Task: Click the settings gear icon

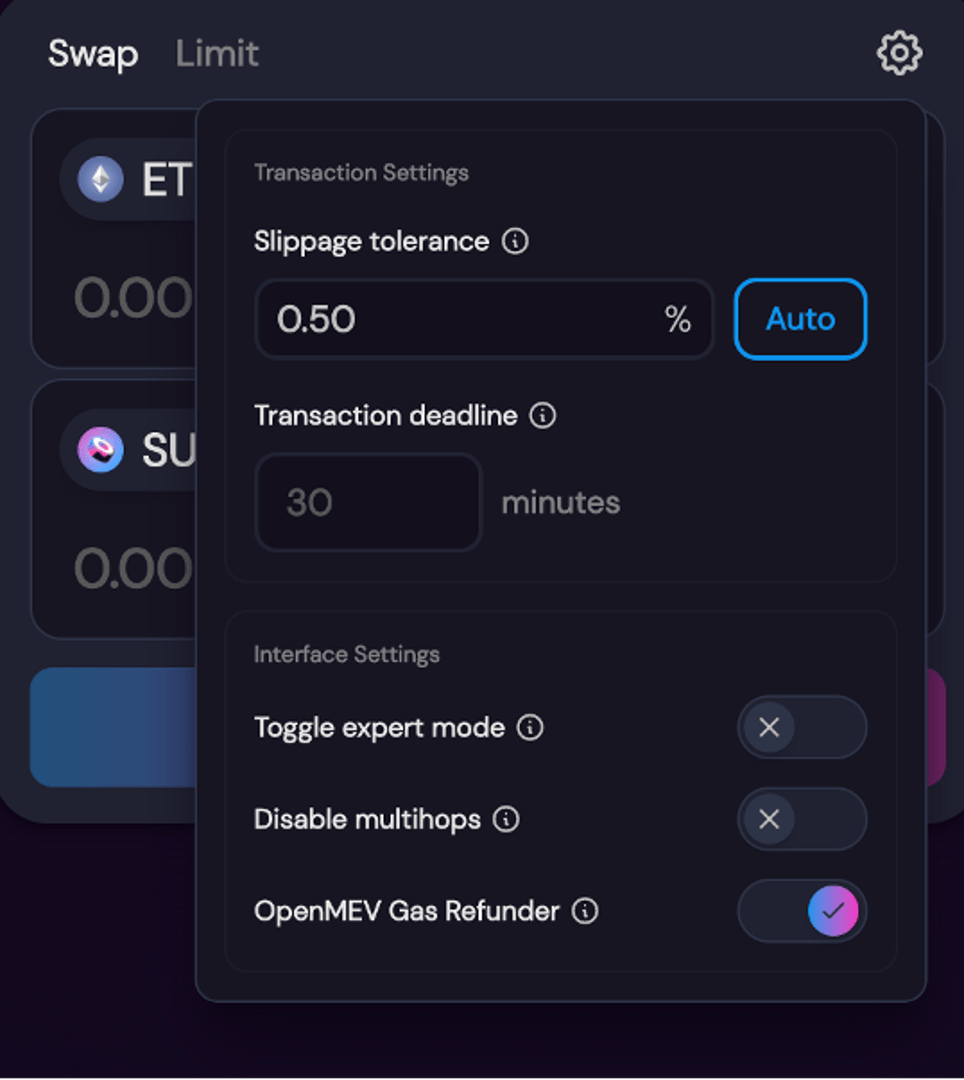Action: click(x=899, y=53)
